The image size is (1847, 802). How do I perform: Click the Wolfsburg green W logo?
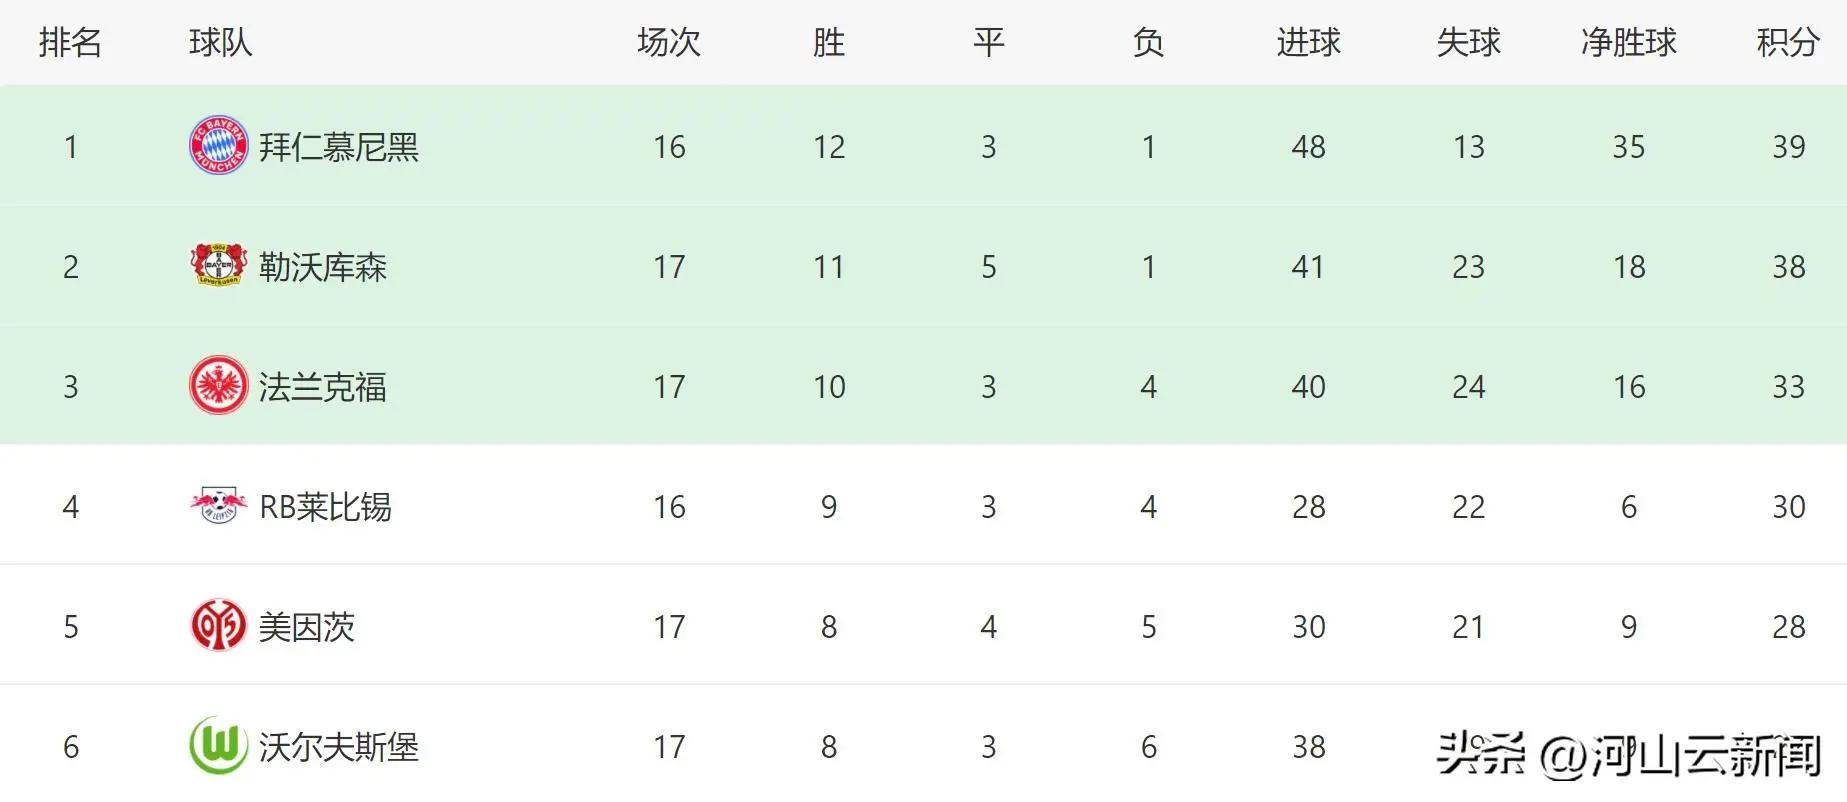[218, 746]
